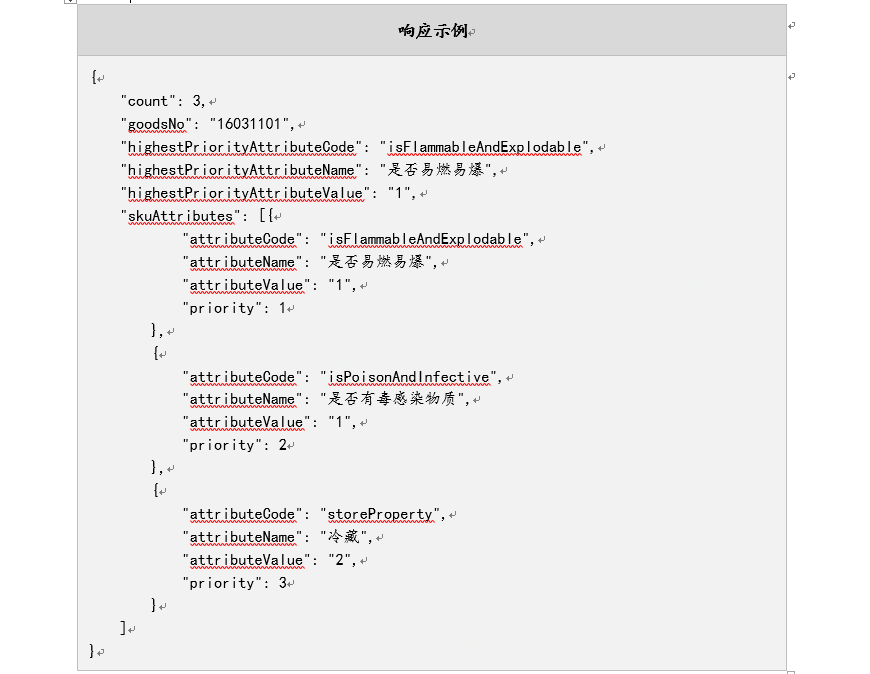Click the "storeProperty" attribute code value
Screen dimensions: 870x674
click(382, 514)
